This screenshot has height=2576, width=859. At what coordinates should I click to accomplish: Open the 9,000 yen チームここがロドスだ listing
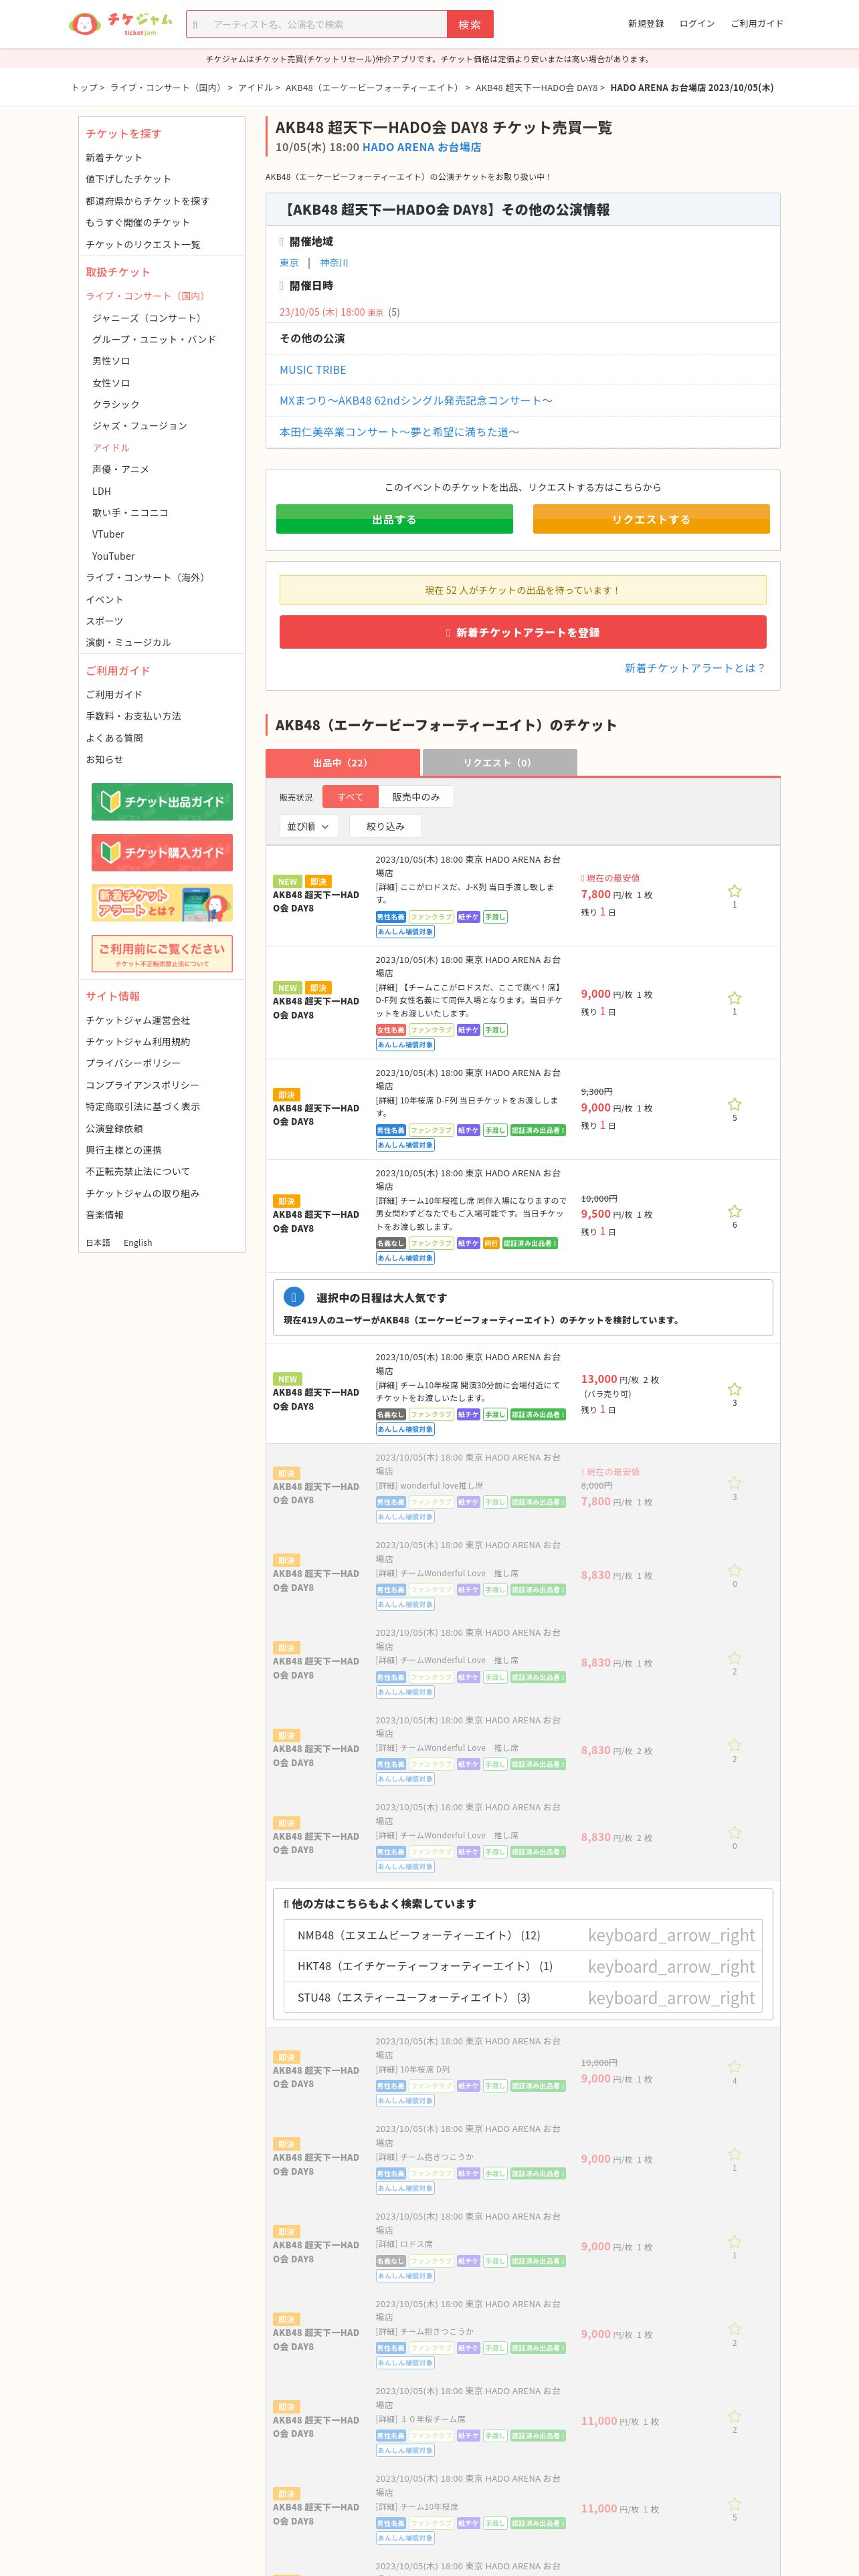523,1002
